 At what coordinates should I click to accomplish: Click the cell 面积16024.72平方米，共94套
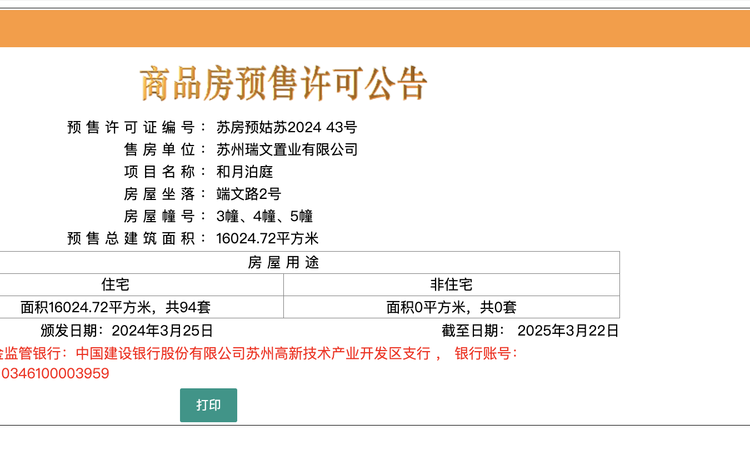pos(115,307)
